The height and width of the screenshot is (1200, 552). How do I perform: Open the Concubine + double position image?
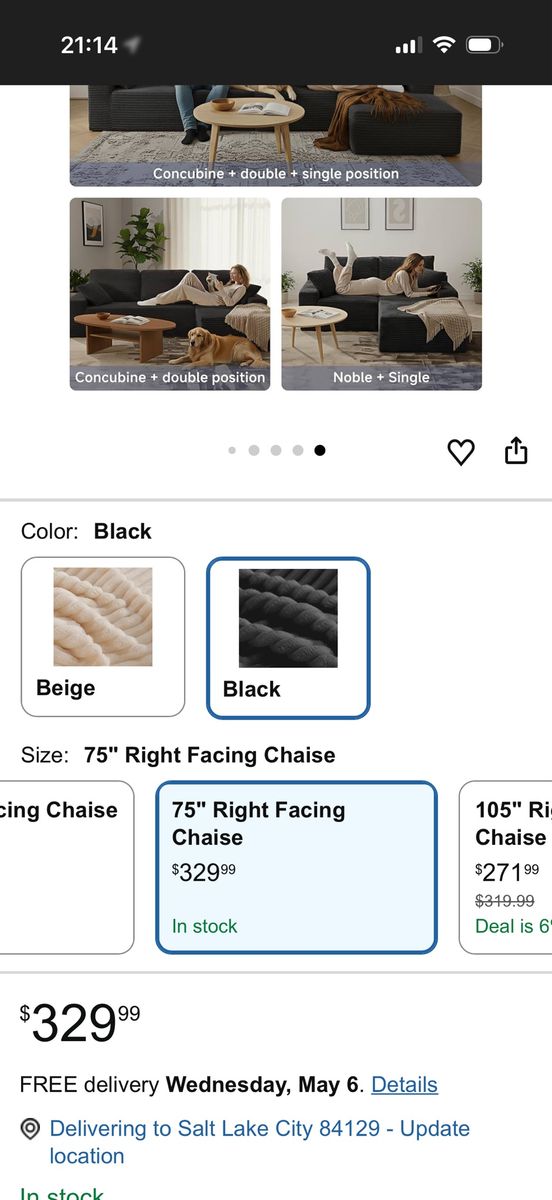pyautogui.click(x=170, y=294)
